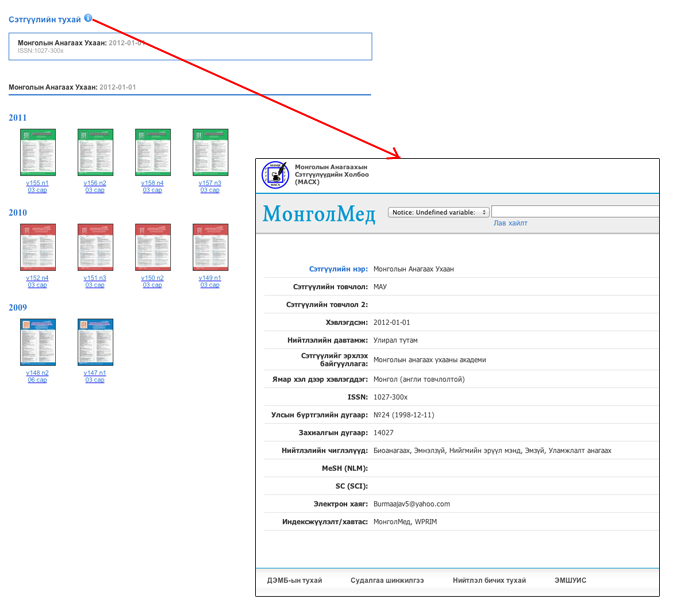680x613 pixels.
Task: Follow the v152 n4 03 сар link
Action: (37, 282)
